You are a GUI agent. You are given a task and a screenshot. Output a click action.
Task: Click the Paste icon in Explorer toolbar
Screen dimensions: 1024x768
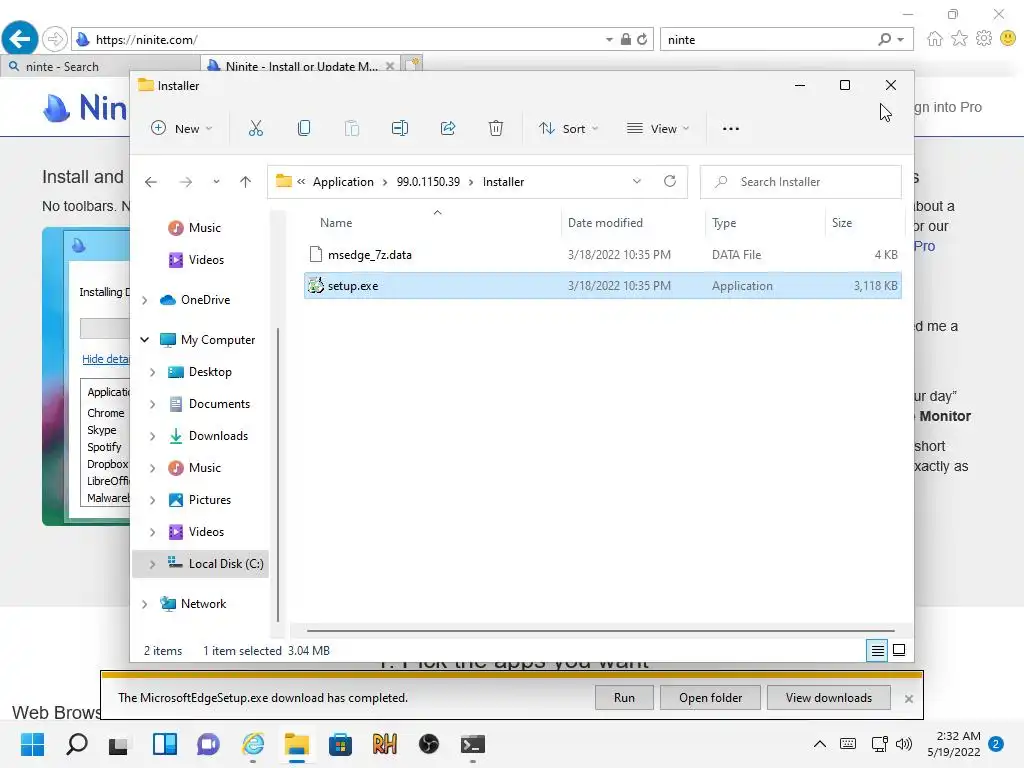click(351, 129)
